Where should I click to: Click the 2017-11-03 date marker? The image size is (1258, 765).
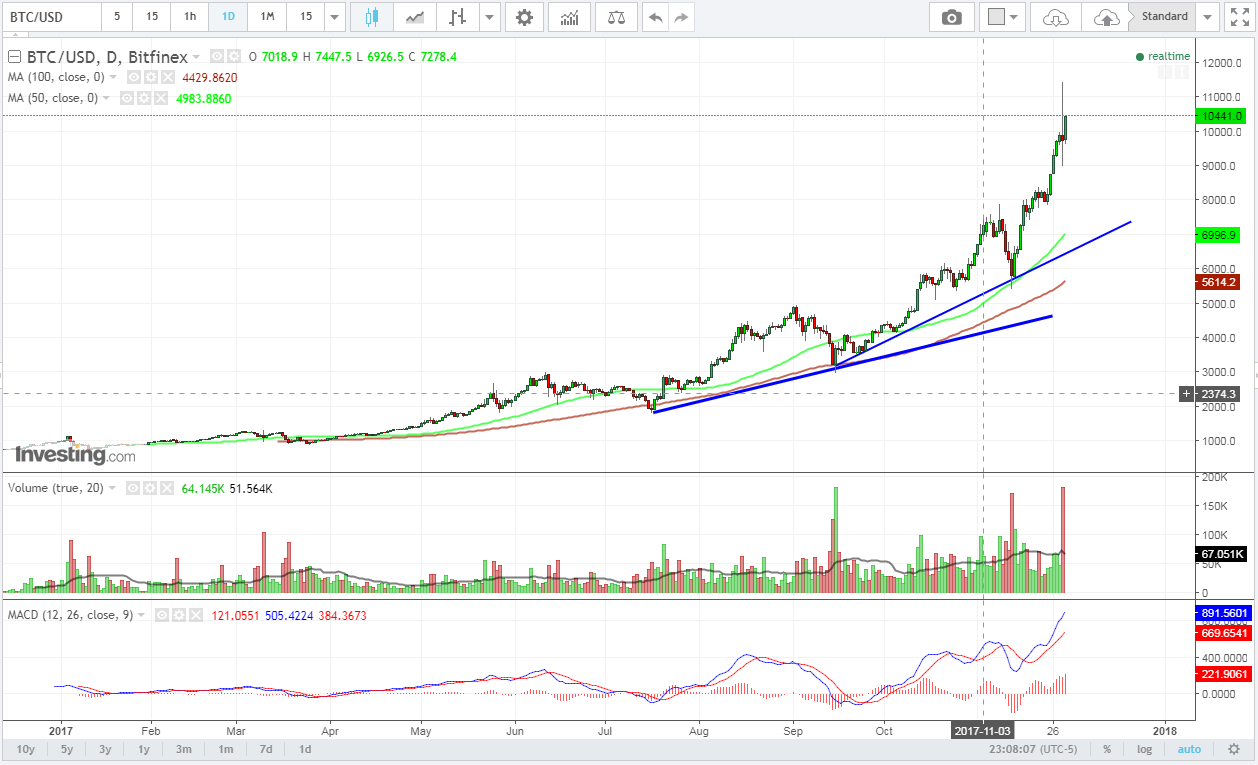point(983,729)
